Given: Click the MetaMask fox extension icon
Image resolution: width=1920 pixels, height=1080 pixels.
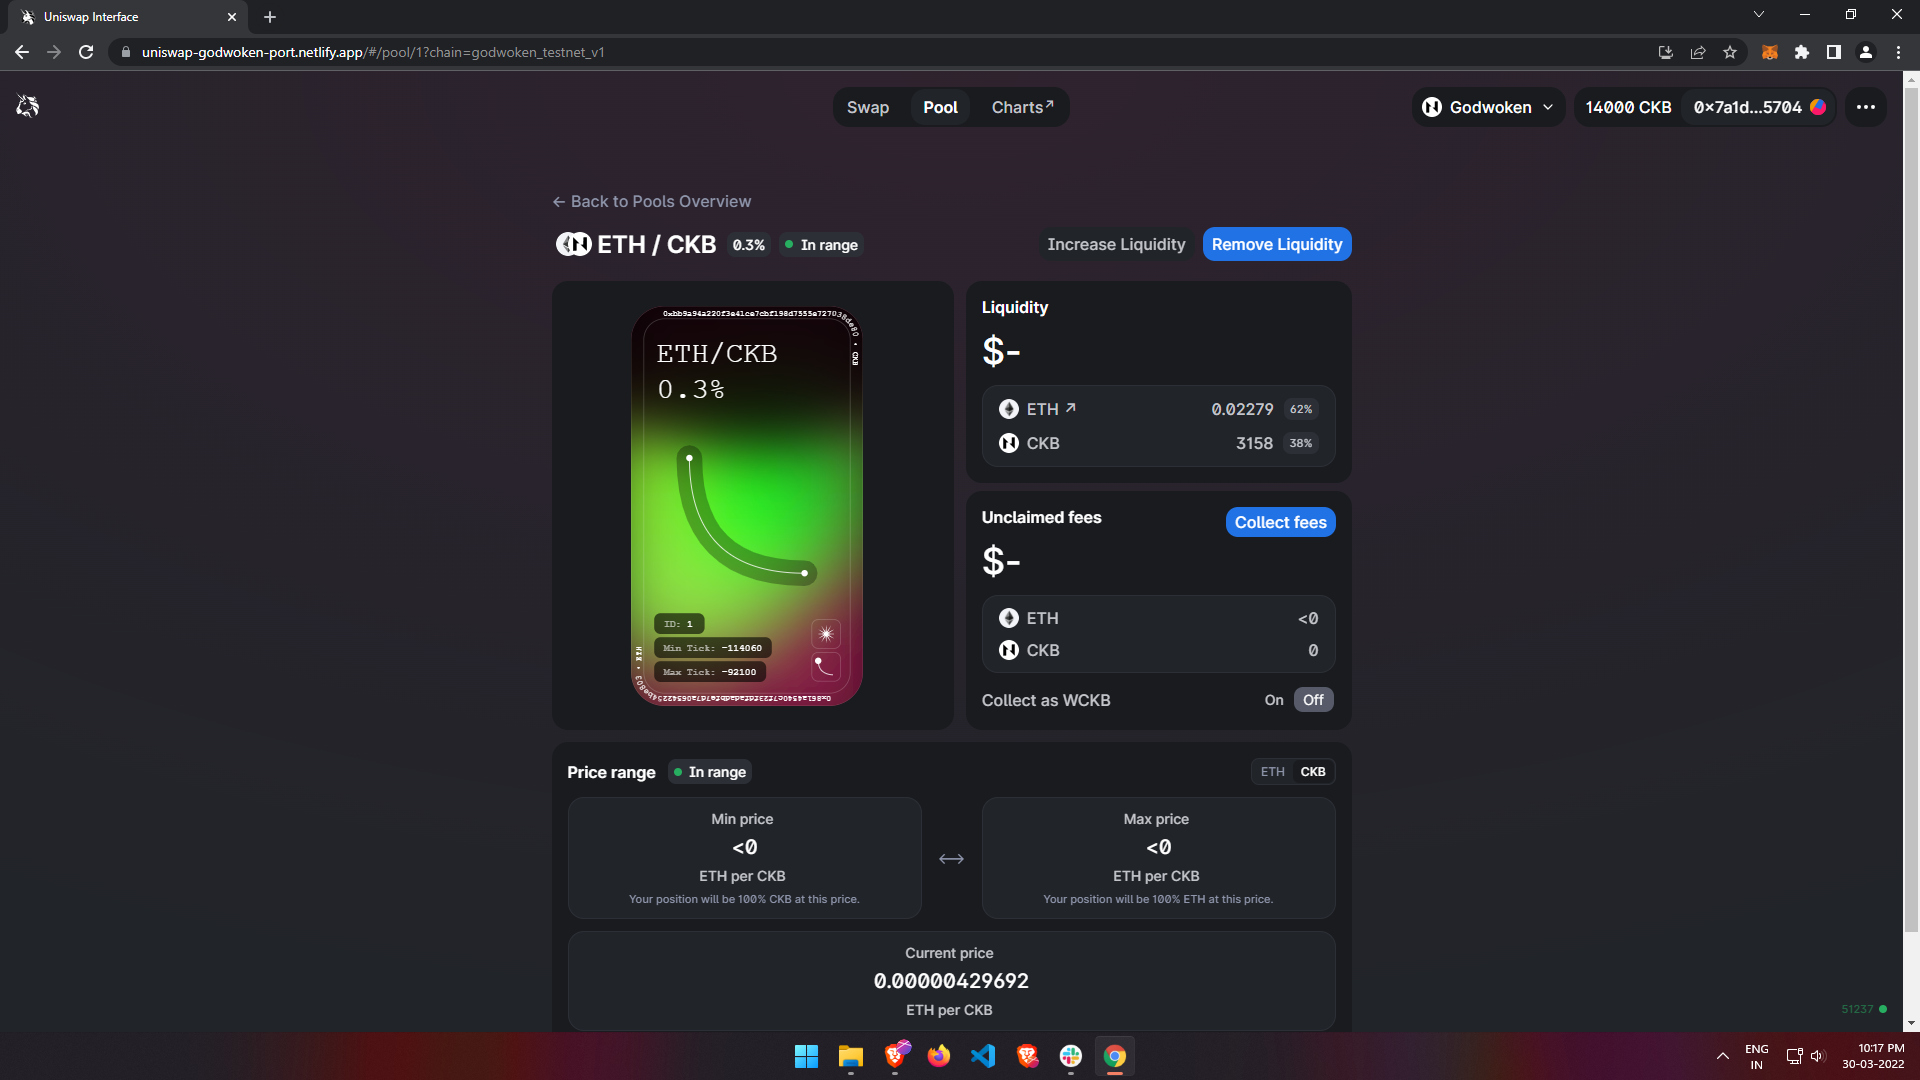Looking at the screenshot, I should (1769, 52).
